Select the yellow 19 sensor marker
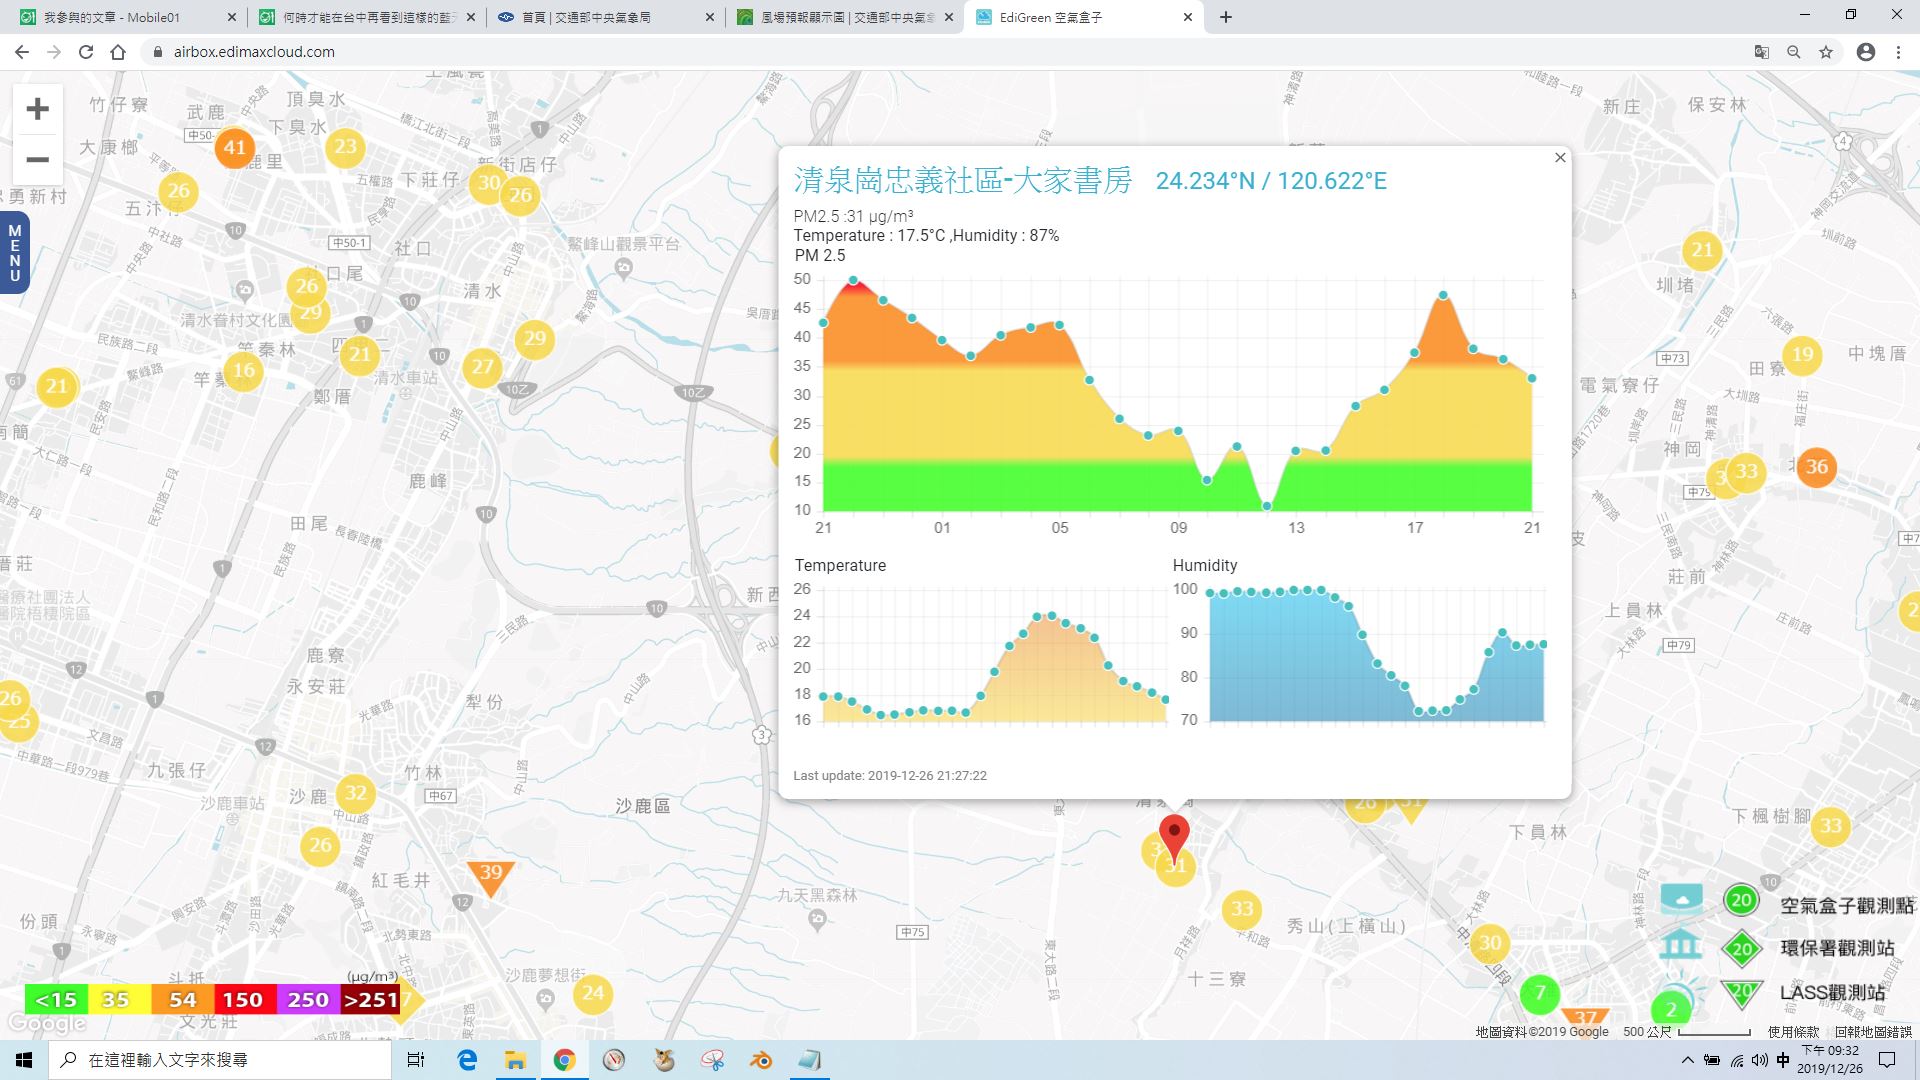1920x1080 pixels. (1802, 354)
